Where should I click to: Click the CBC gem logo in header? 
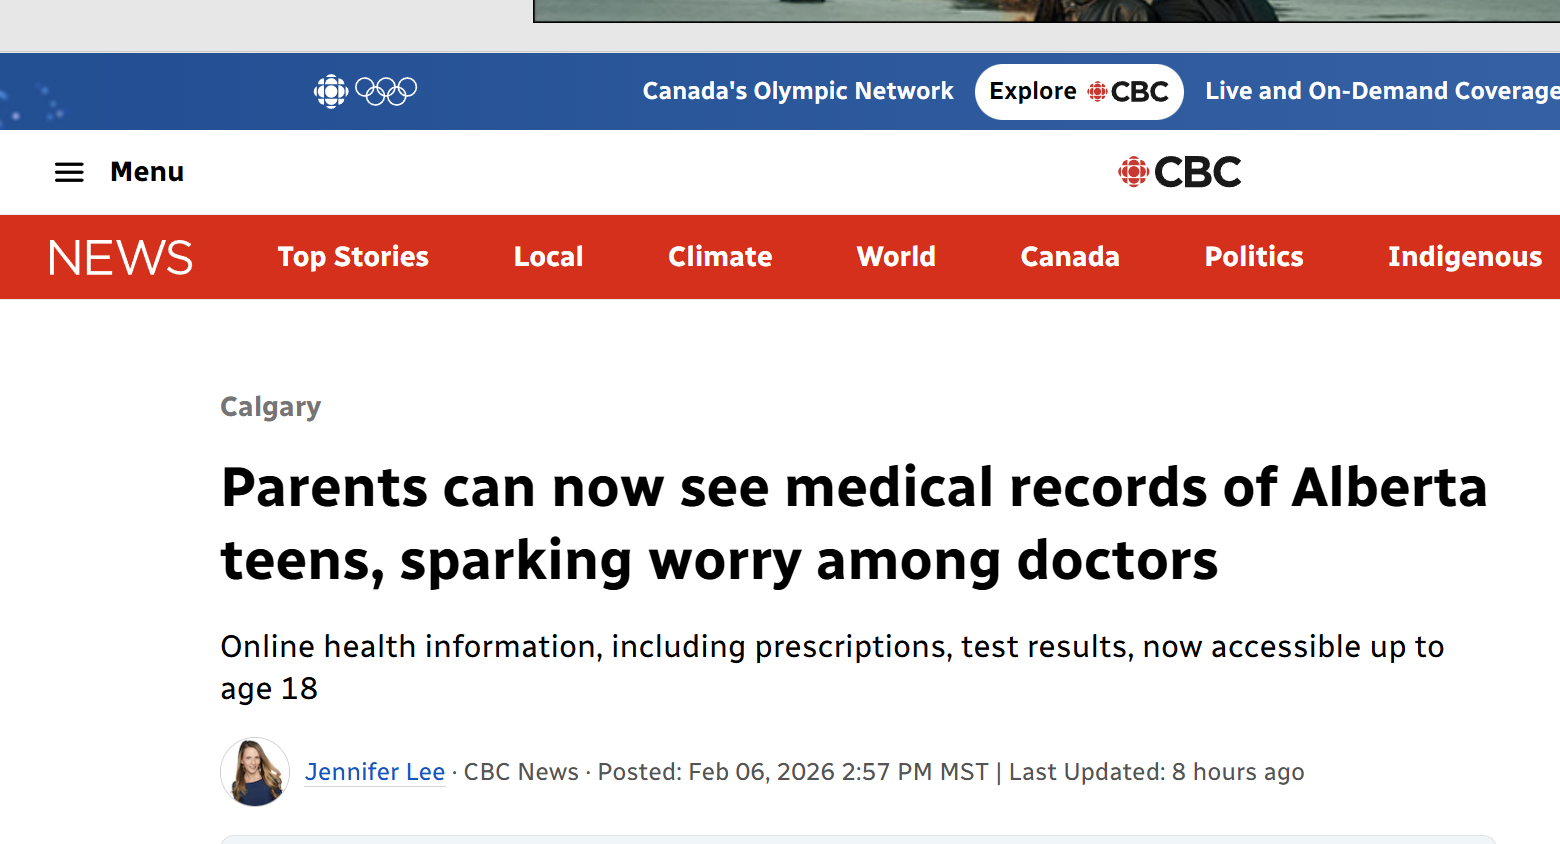pyautogui.click(x=1179, y=172)
